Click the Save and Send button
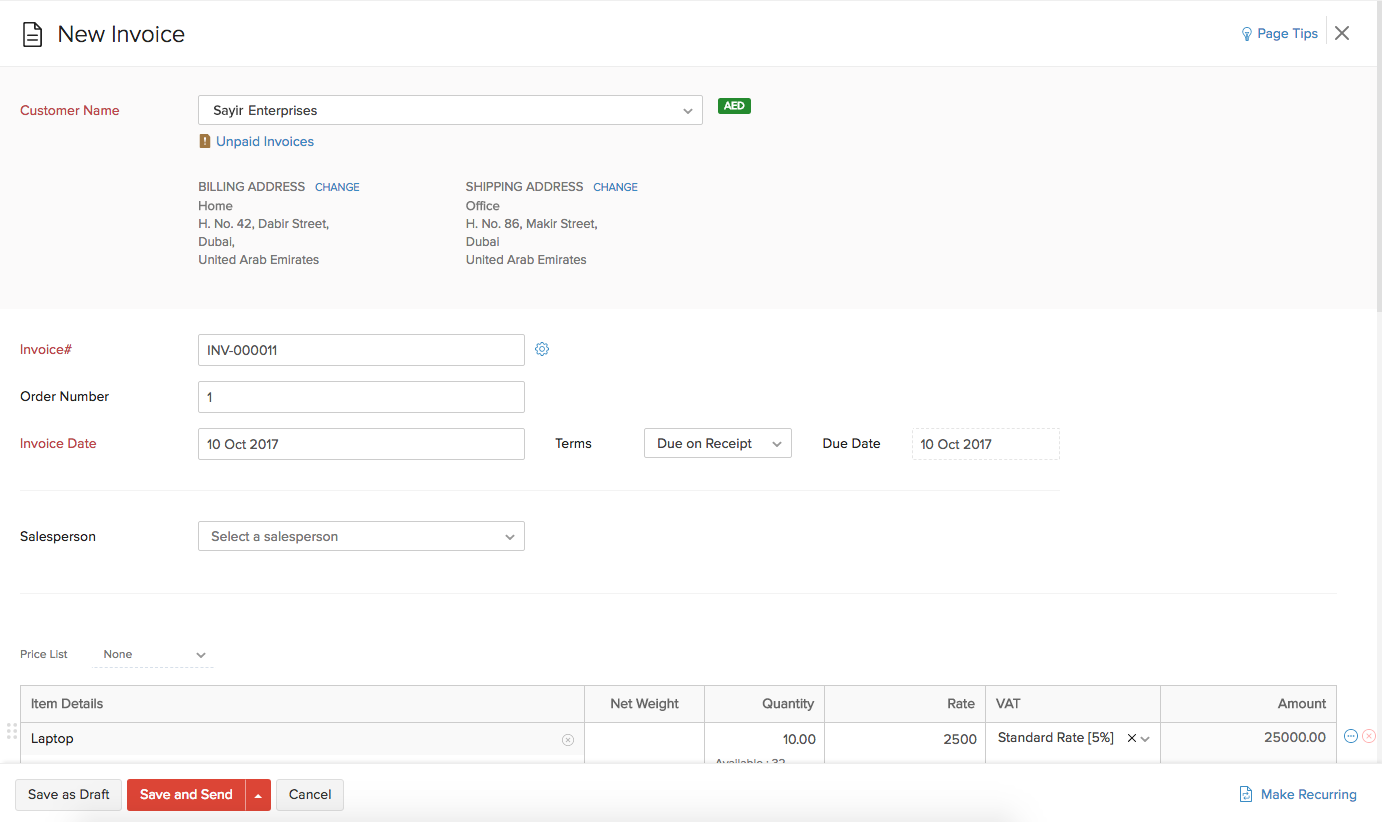 coord(186,794)
